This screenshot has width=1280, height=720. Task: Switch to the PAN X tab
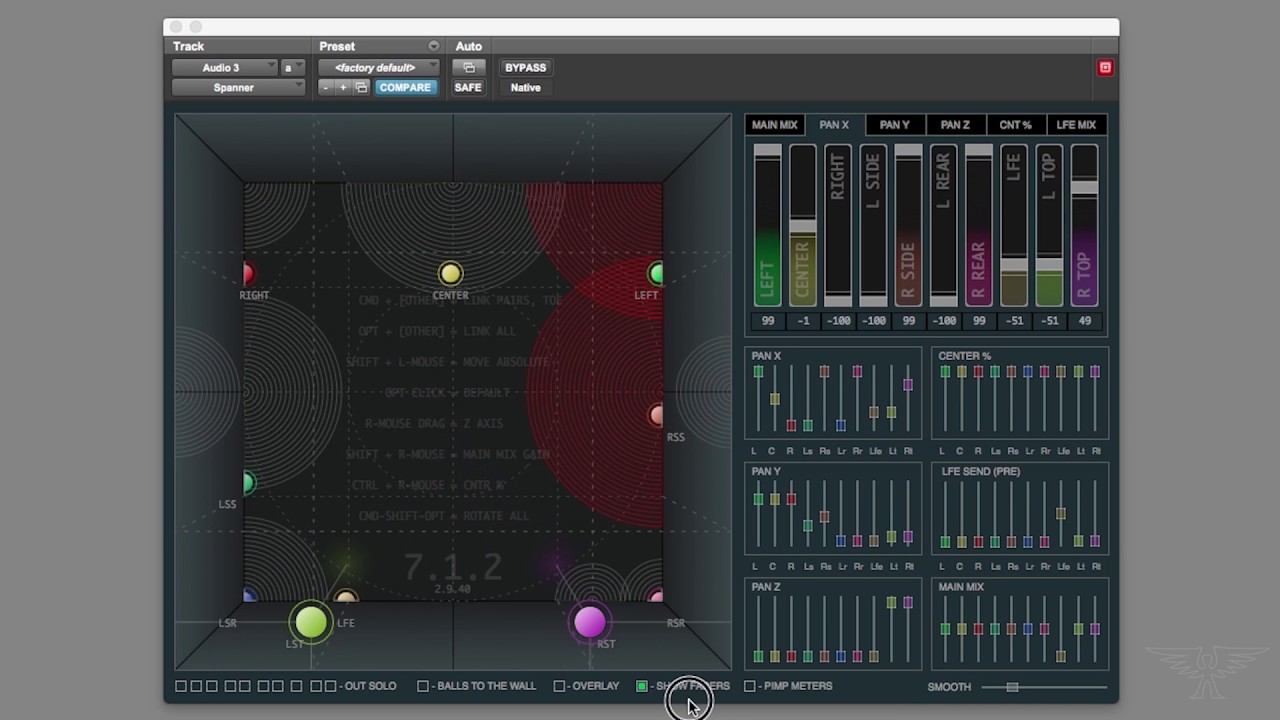click(x=834, y=125)
